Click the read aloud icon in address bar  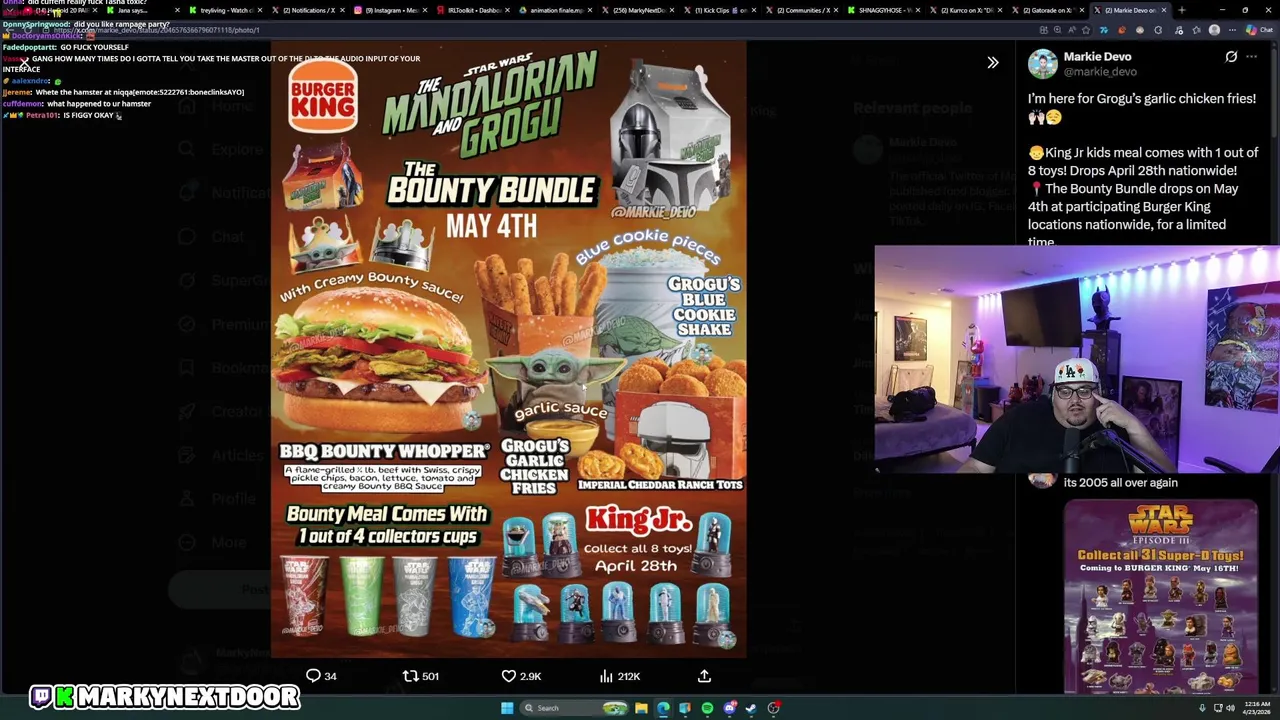[x=1072, y=30]
